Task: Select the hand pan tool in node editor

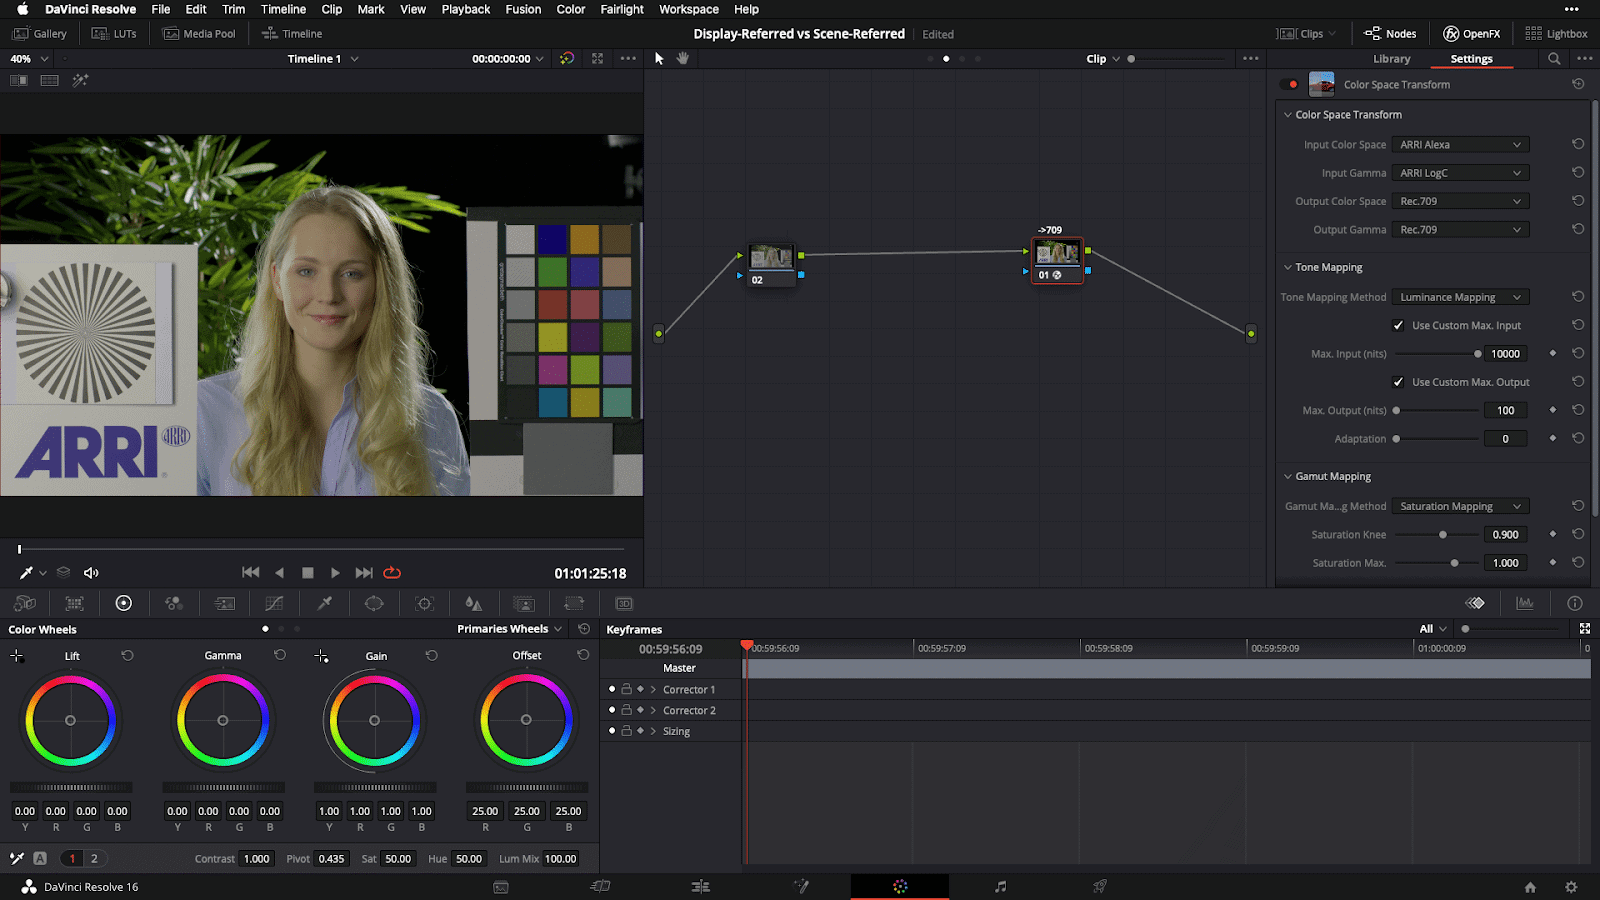Action: 683,58
